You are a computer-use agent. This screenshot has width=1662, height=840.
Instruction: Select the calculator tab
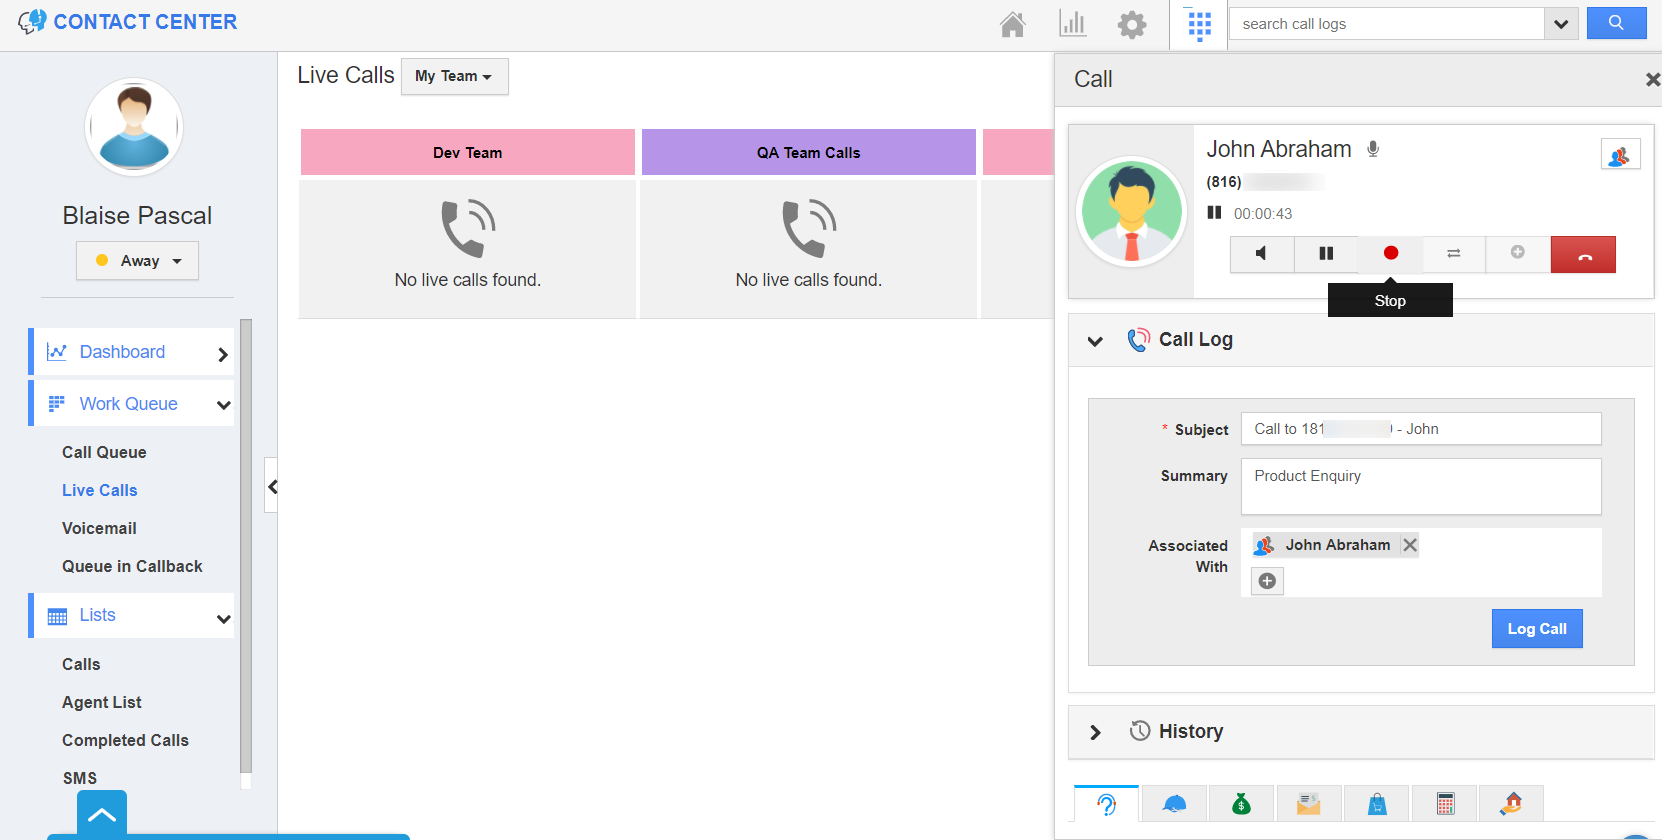pyautogui.click(x=1445, y=804)
